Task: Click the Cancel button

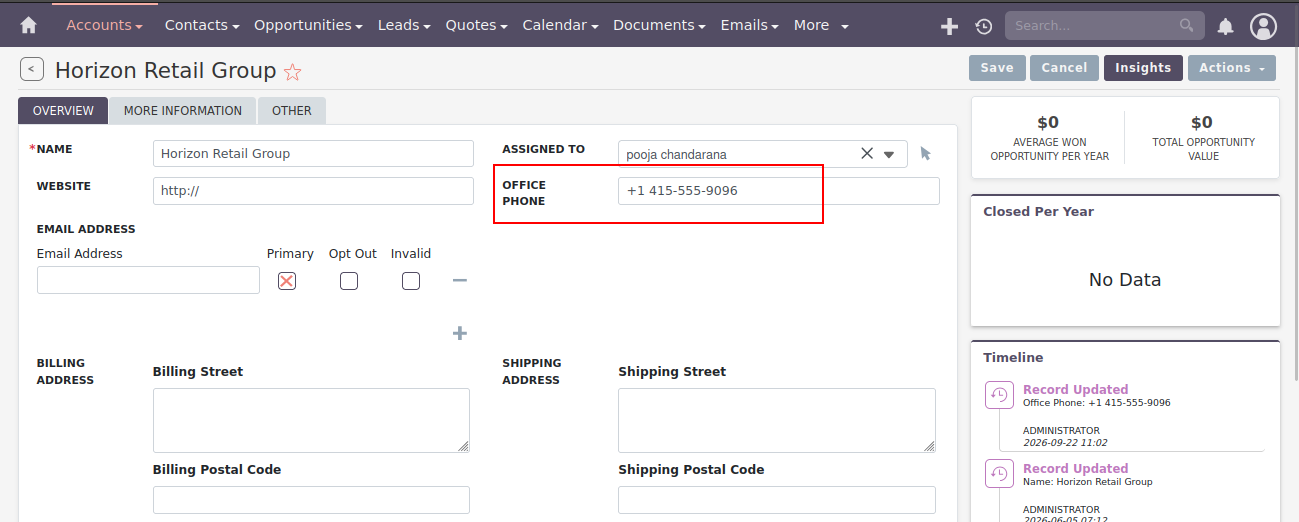Action: click(x=1064, y=68)
